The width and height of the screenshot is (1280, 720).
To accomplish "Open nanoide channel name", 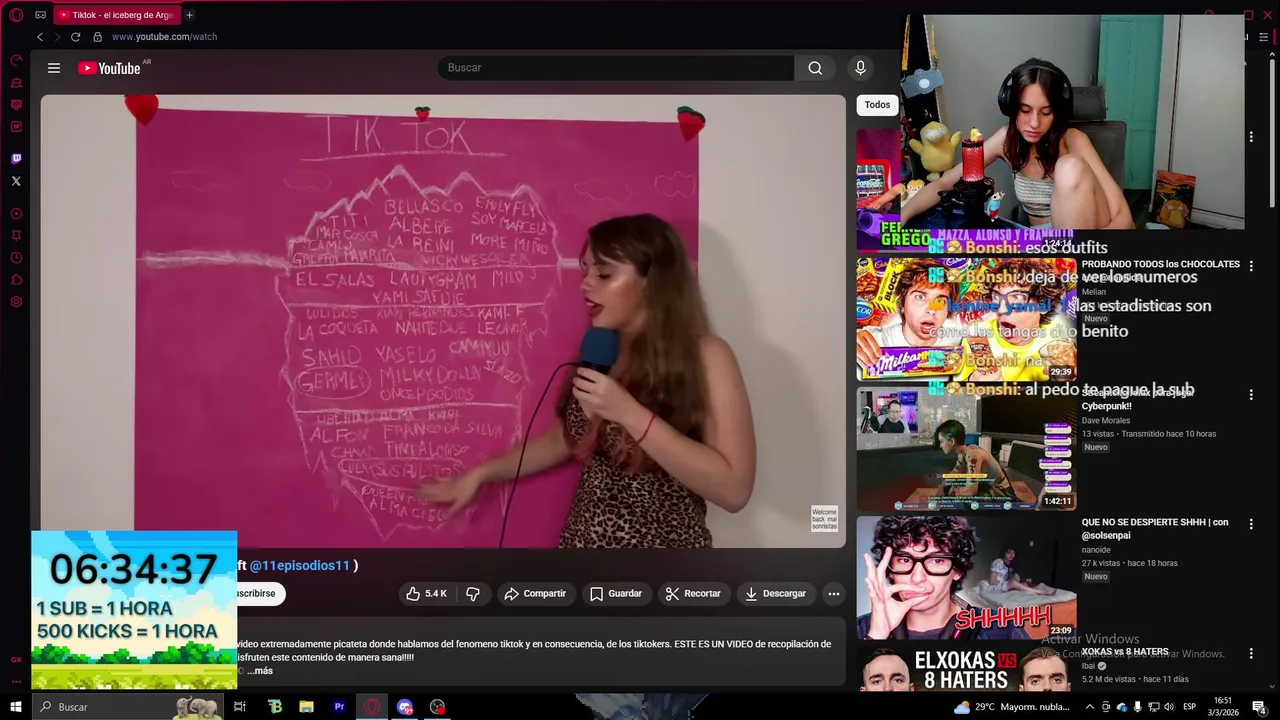I will click(x=1096, y=549).
